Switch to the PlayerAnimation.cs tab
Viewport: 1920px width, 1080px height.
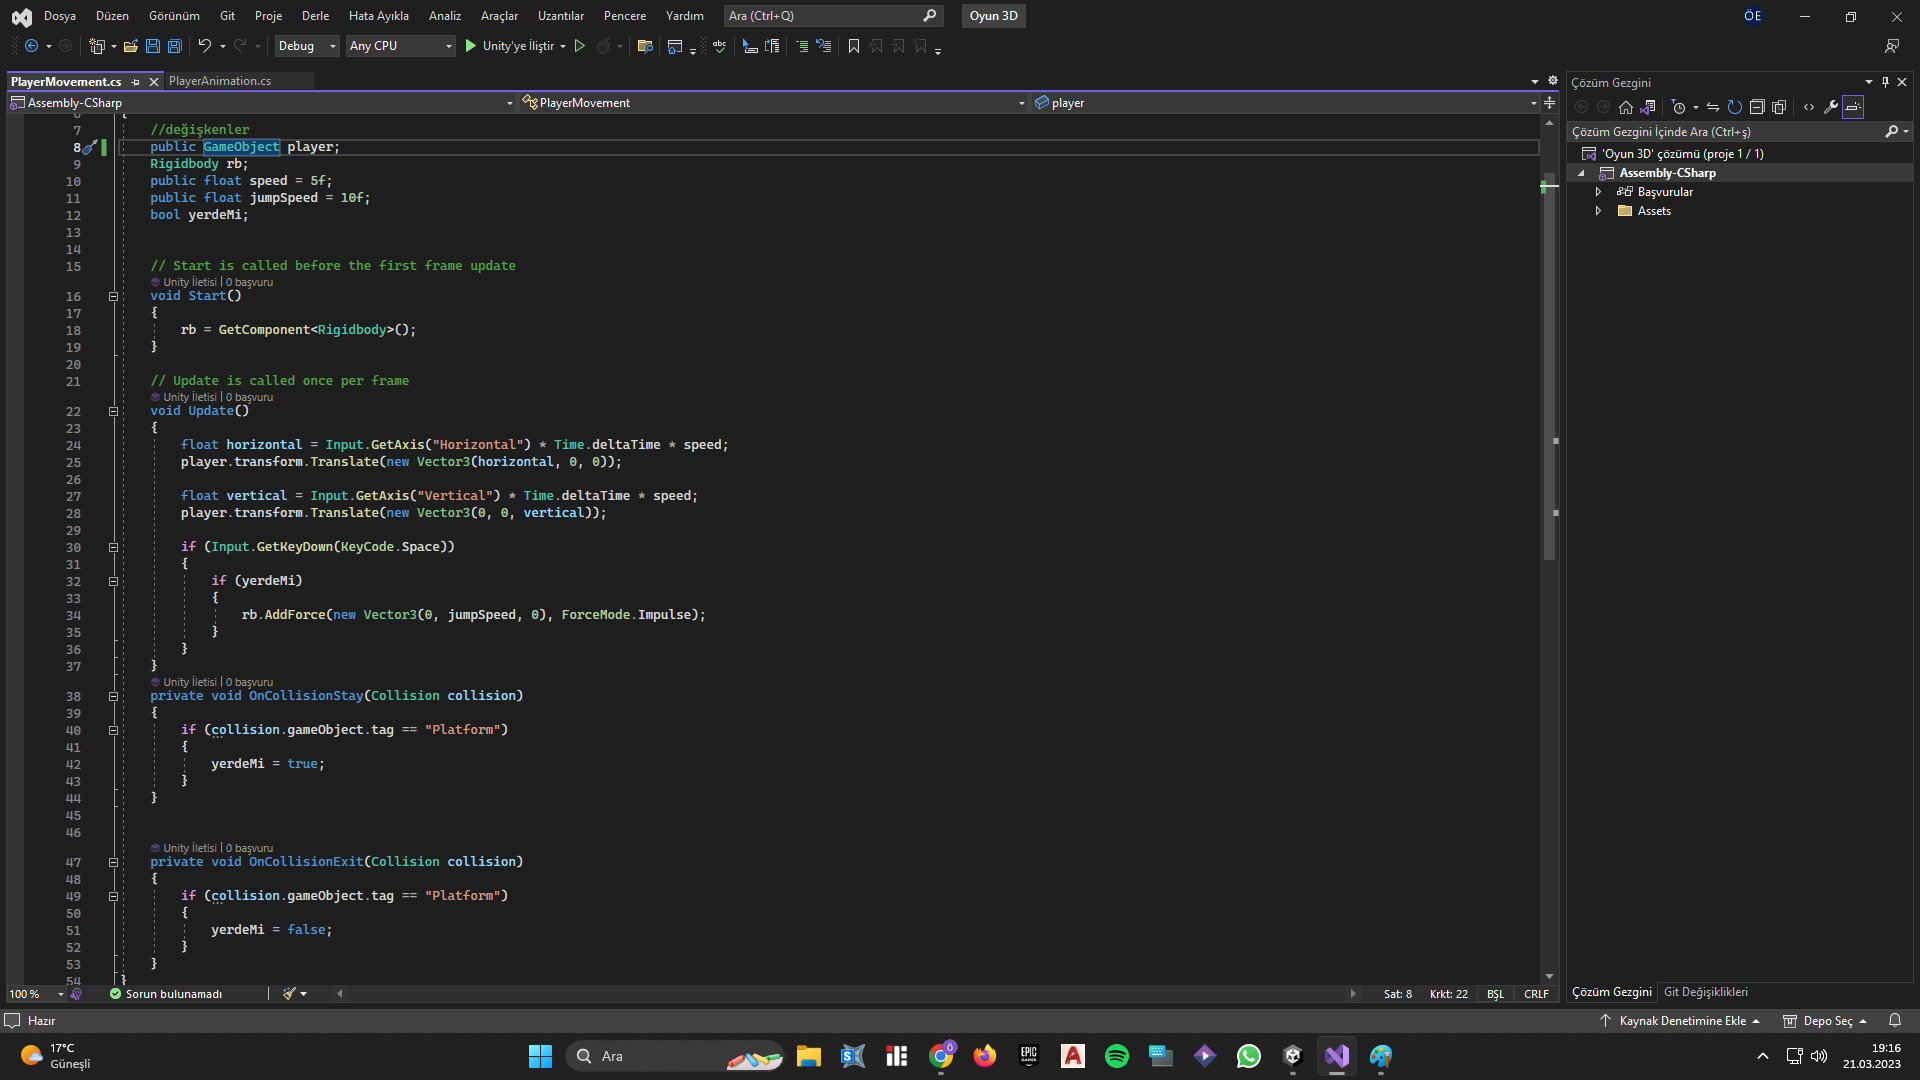click(220, 81)
